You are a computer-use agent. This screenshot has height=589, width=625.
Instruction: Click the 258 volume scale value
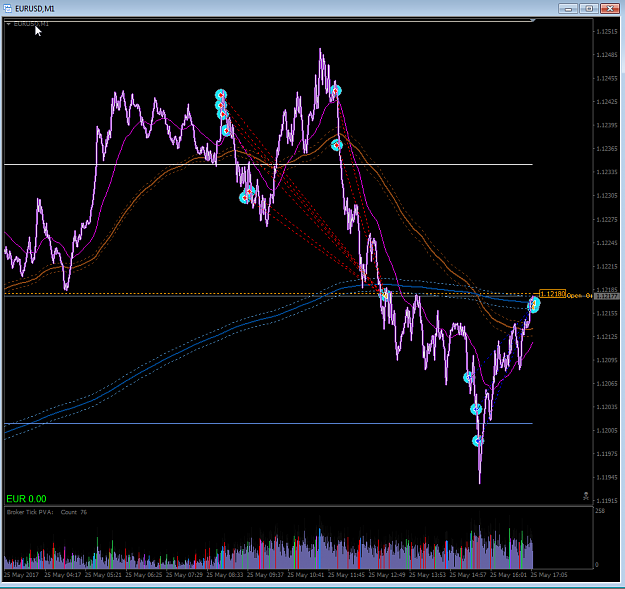click(600, 510)
